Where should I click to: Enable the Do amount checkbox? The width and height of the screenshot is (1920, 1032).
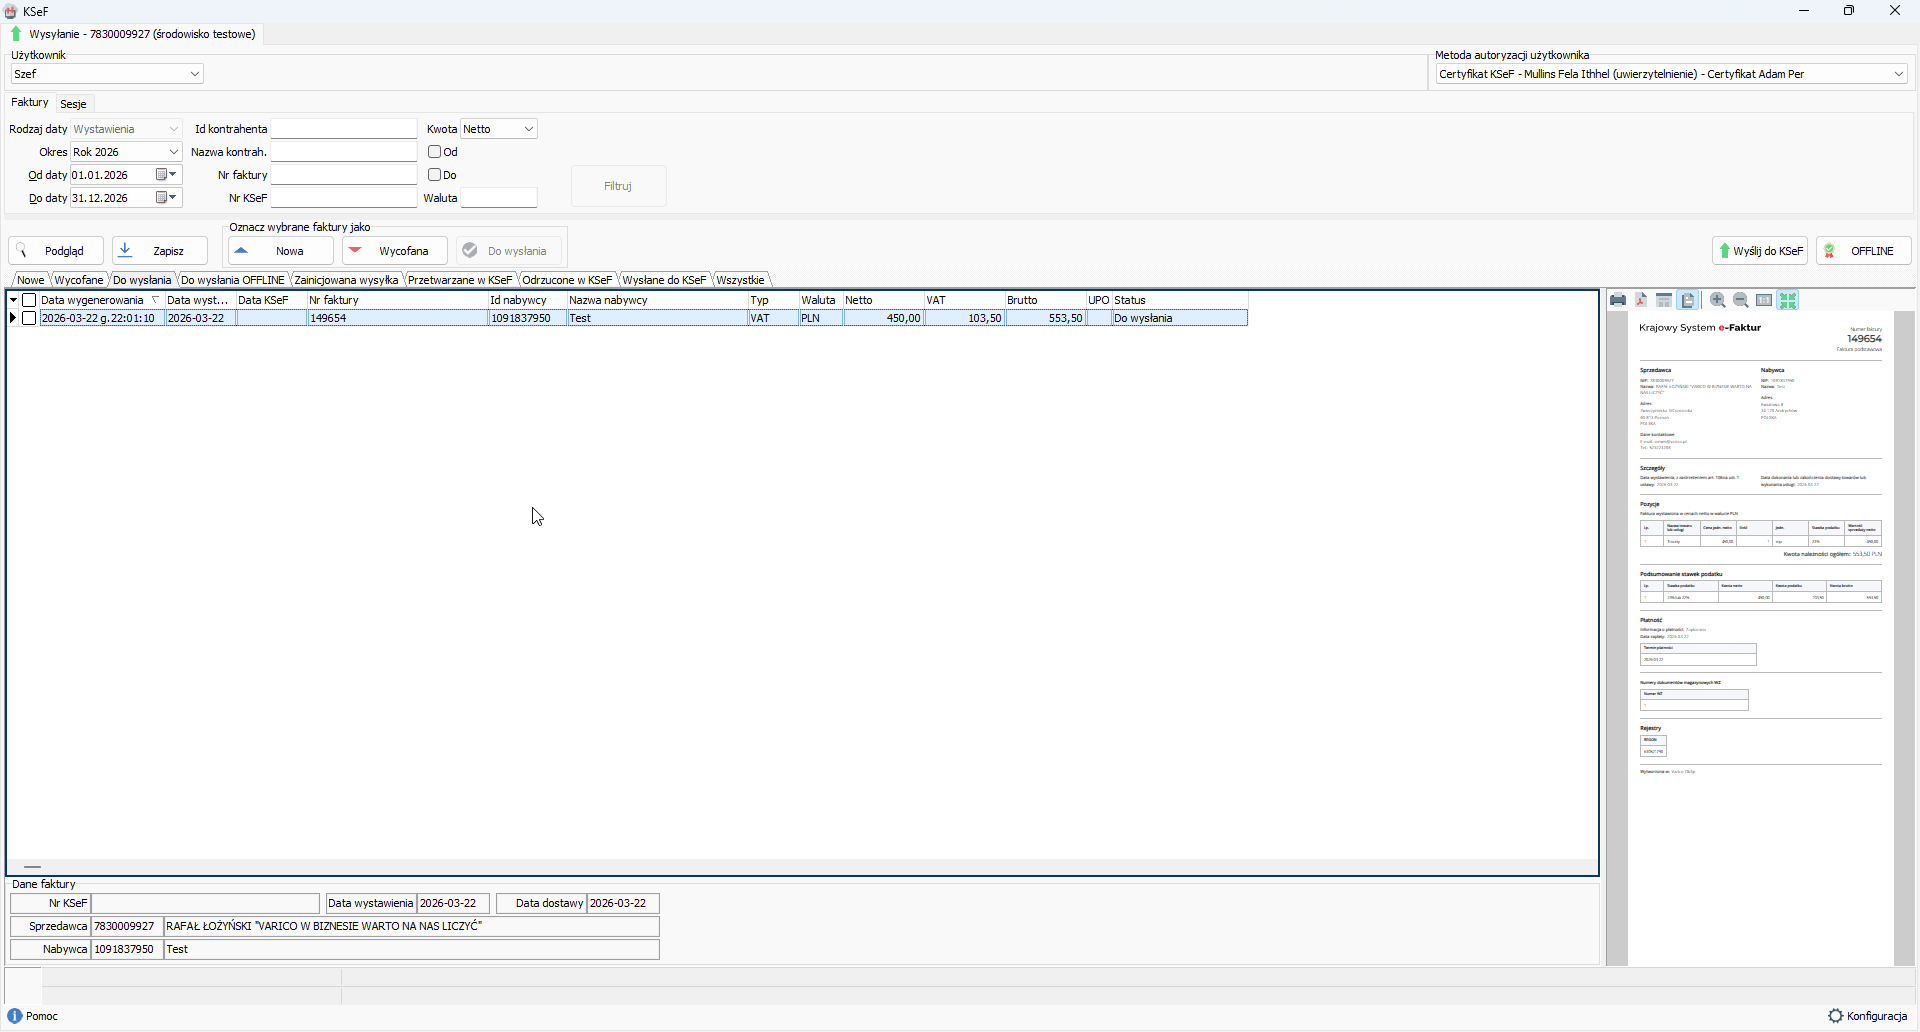[435, 175]
